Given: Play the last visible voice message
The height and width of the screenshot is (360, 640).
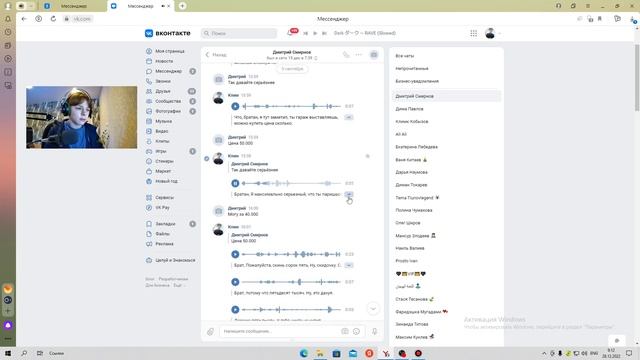Looking at the screenshot, I should point(235,310).
